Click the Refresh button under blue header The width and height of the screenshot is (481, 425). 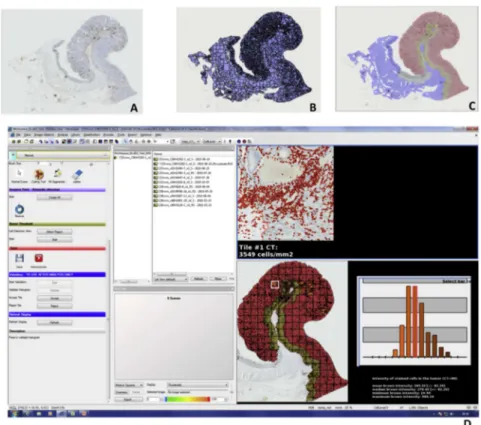[x=55, y=322]
